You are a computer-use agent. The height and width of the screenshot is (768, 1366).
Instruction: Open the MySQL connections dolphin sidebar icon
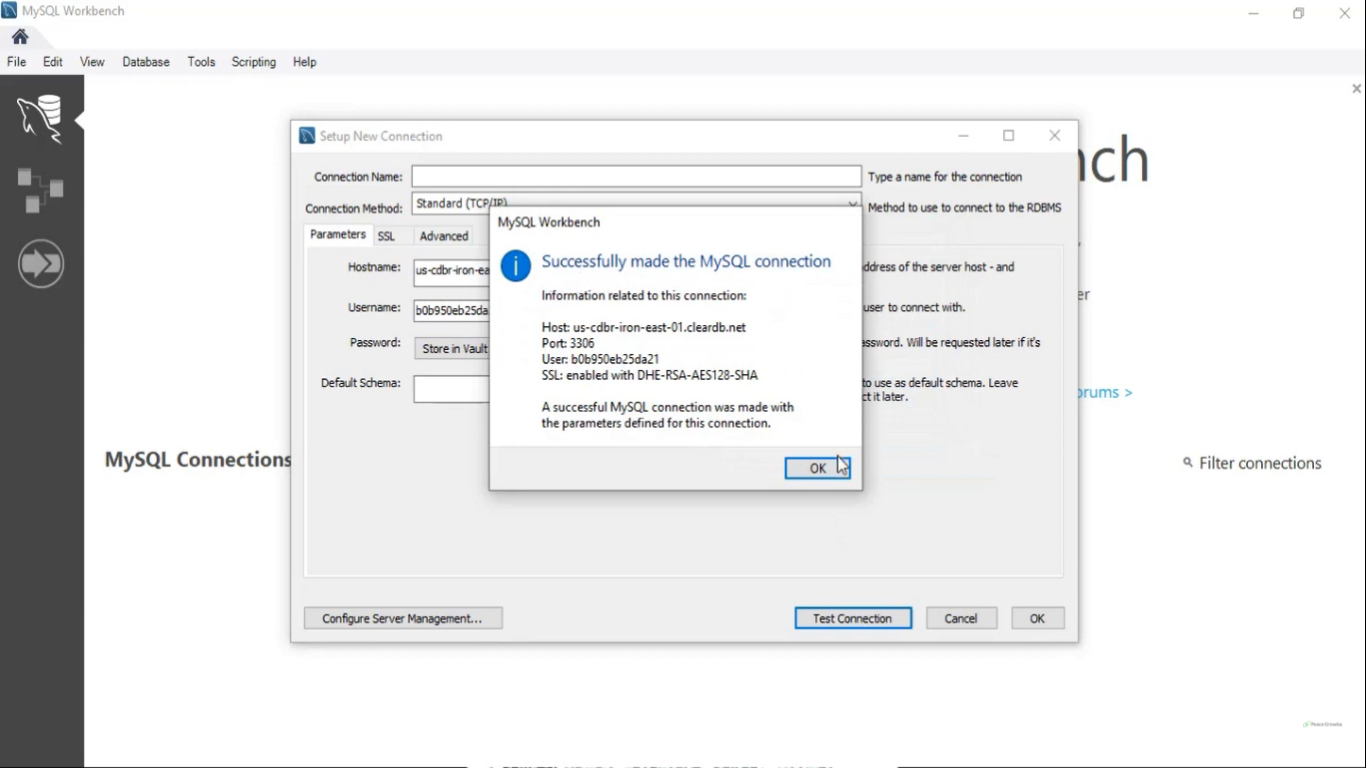coord(40,118)
